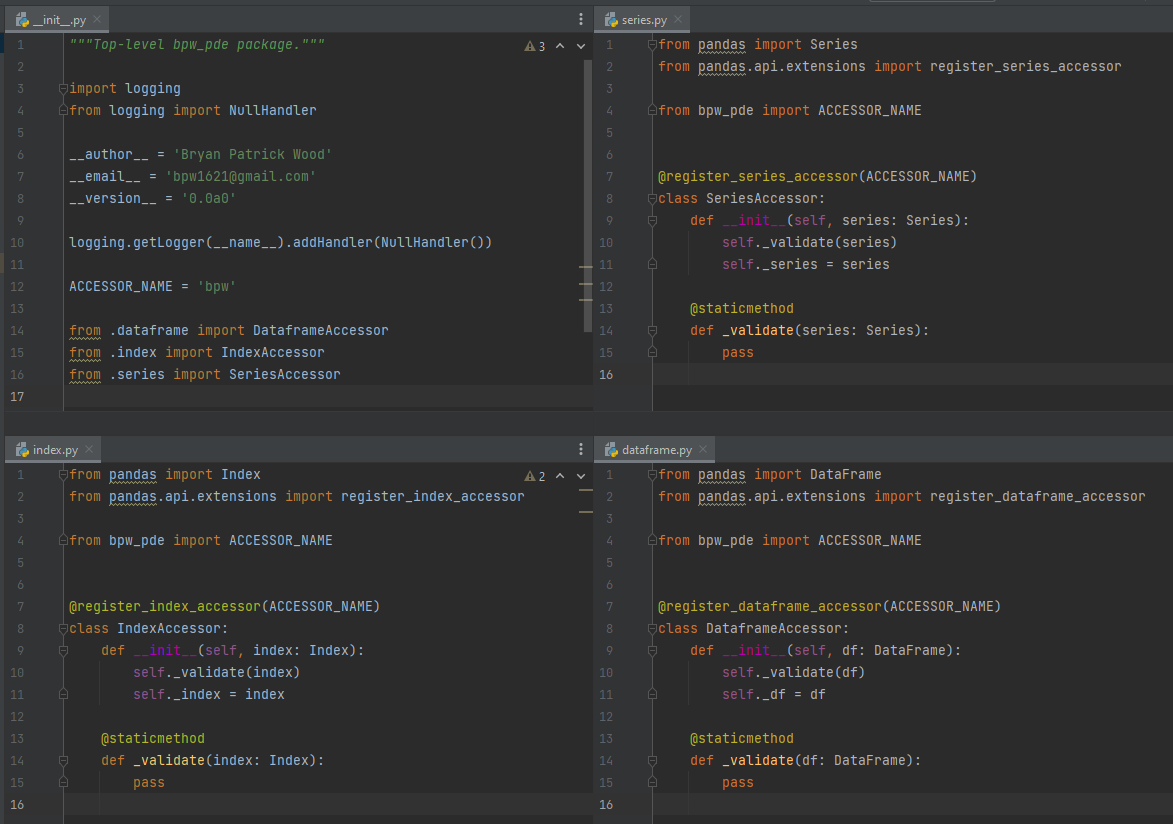
Task: Open the three-dot menu above __init__.py editor
Action: coord(581,19)
